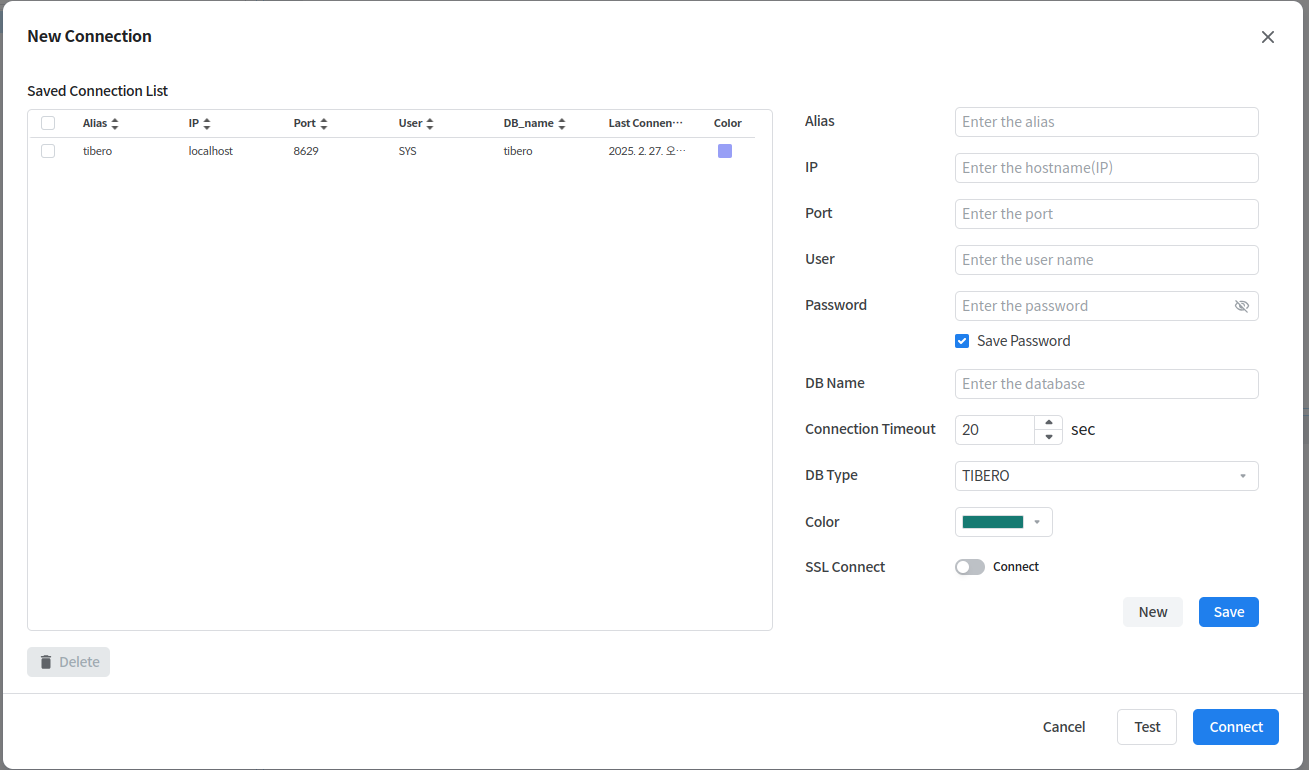Click the Save button
The width and height of the screenshot is (1309, 770).
point(1228,612)
